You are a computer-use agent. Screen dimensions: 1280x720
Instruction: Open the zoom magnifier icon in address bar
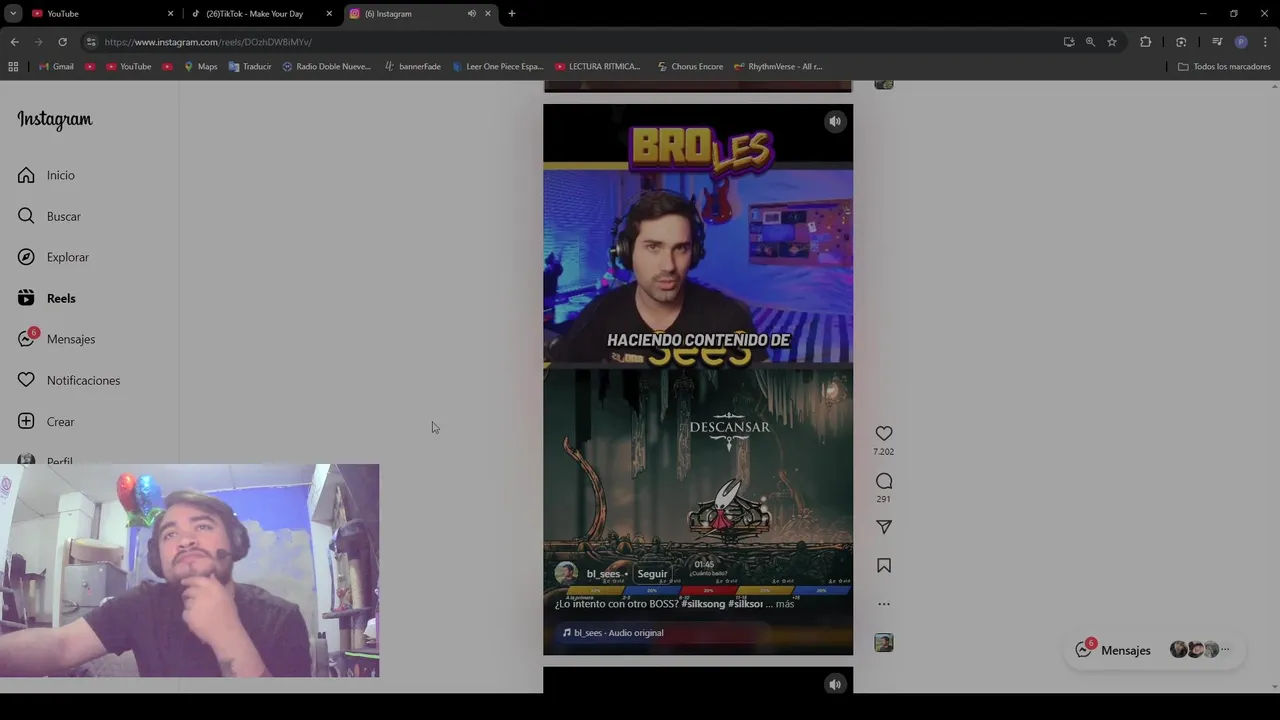(x=1090, y=42)
